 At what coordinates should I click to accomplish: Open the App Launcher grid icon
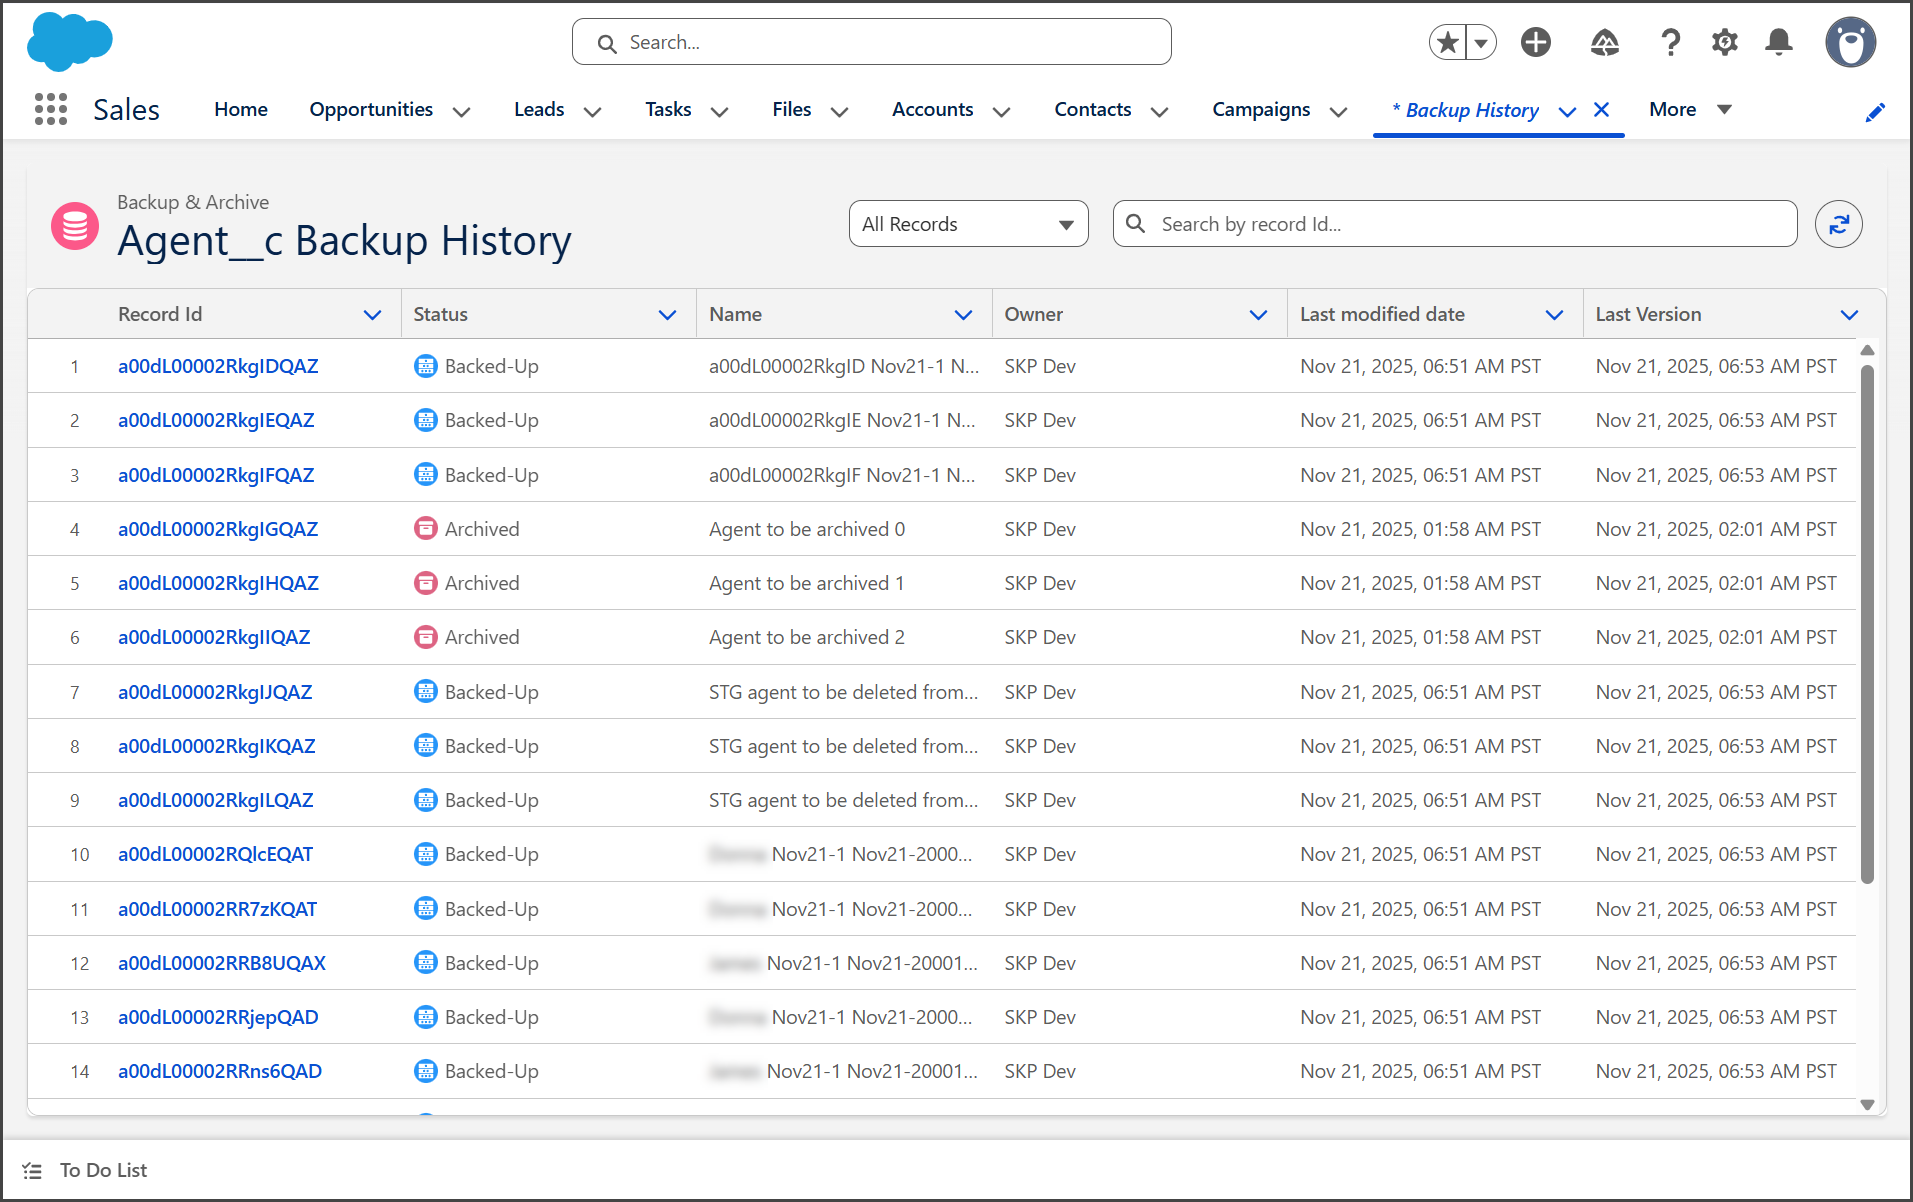click(x=50, y=109)
